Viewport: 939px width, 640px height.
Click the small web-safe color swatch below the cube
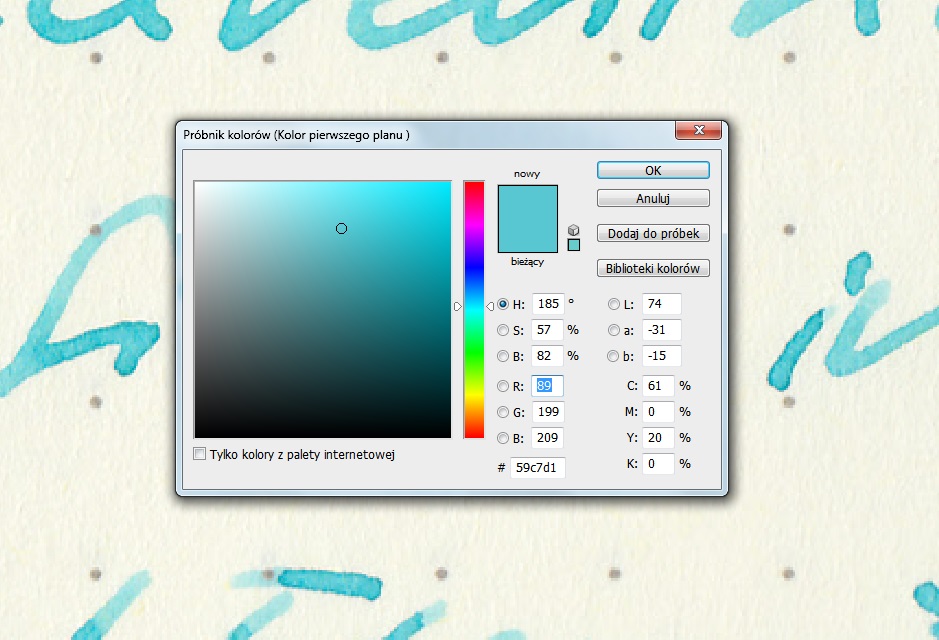coord(573,245)
